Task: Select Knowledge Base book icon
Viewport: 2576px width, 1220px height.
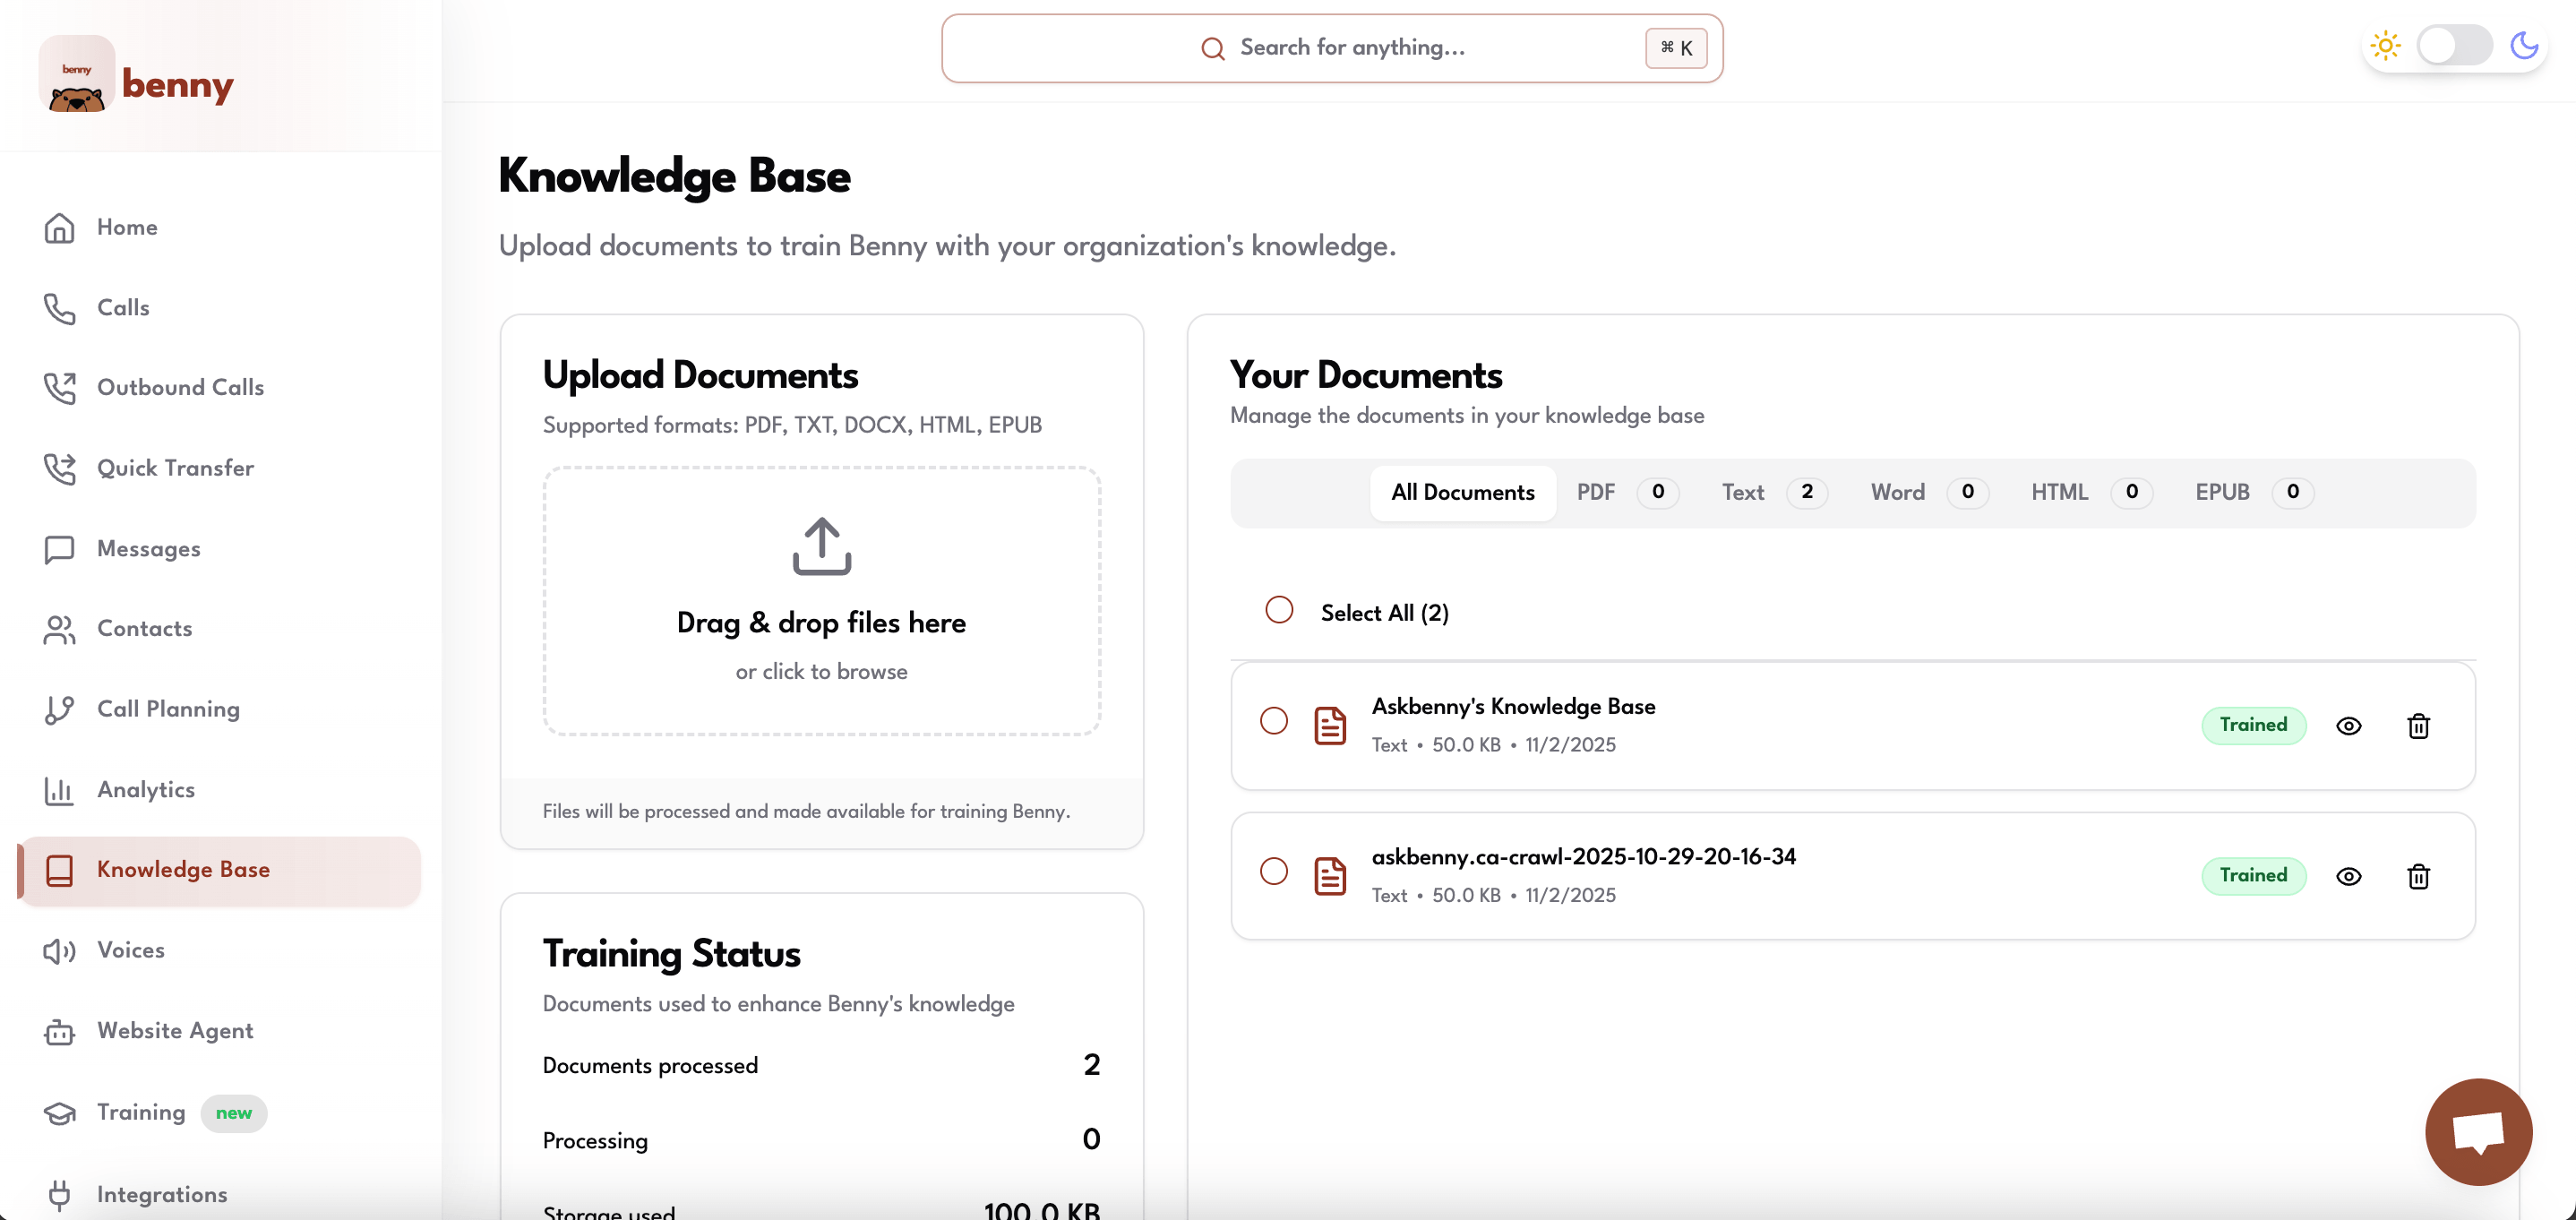Action: [60, 870]
